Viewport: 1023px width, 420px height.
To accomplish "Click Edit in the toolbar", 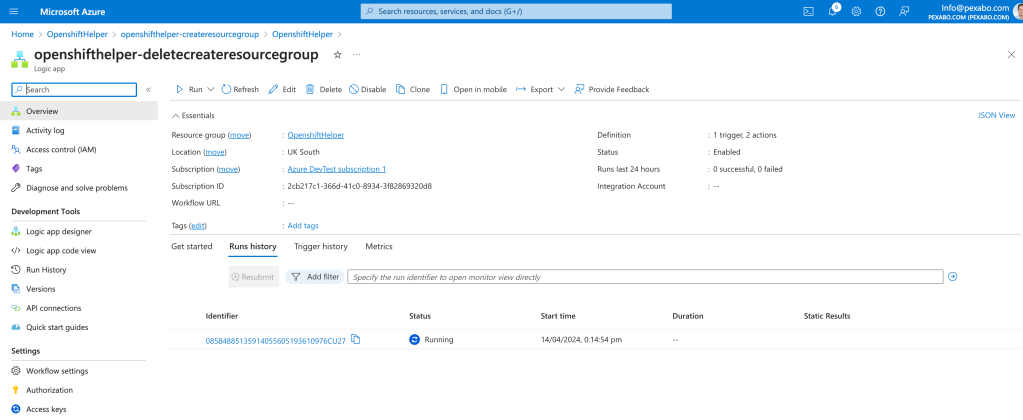I will coord(282,89).
